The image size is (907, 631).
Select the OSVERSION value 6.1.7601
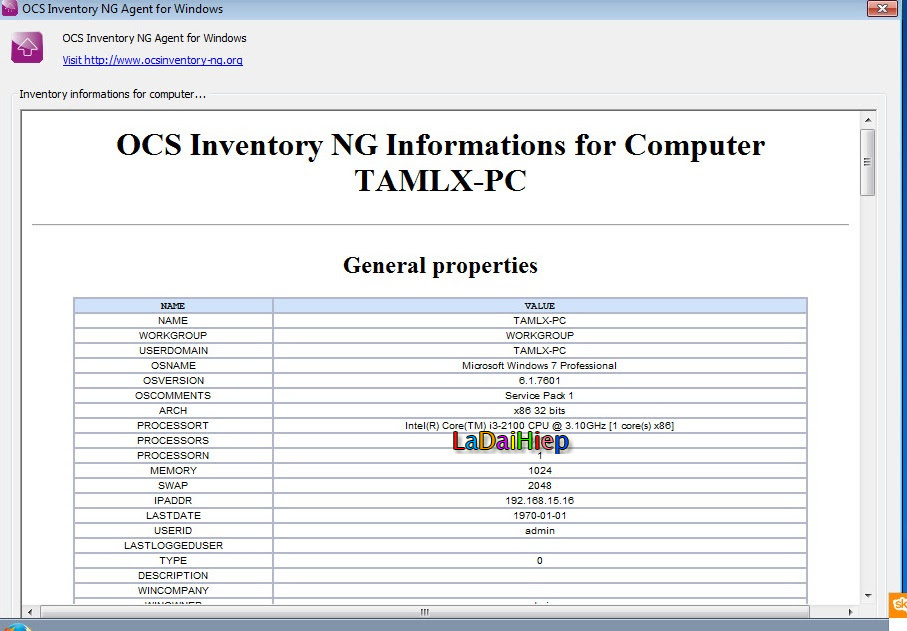(x=540, y=381)
